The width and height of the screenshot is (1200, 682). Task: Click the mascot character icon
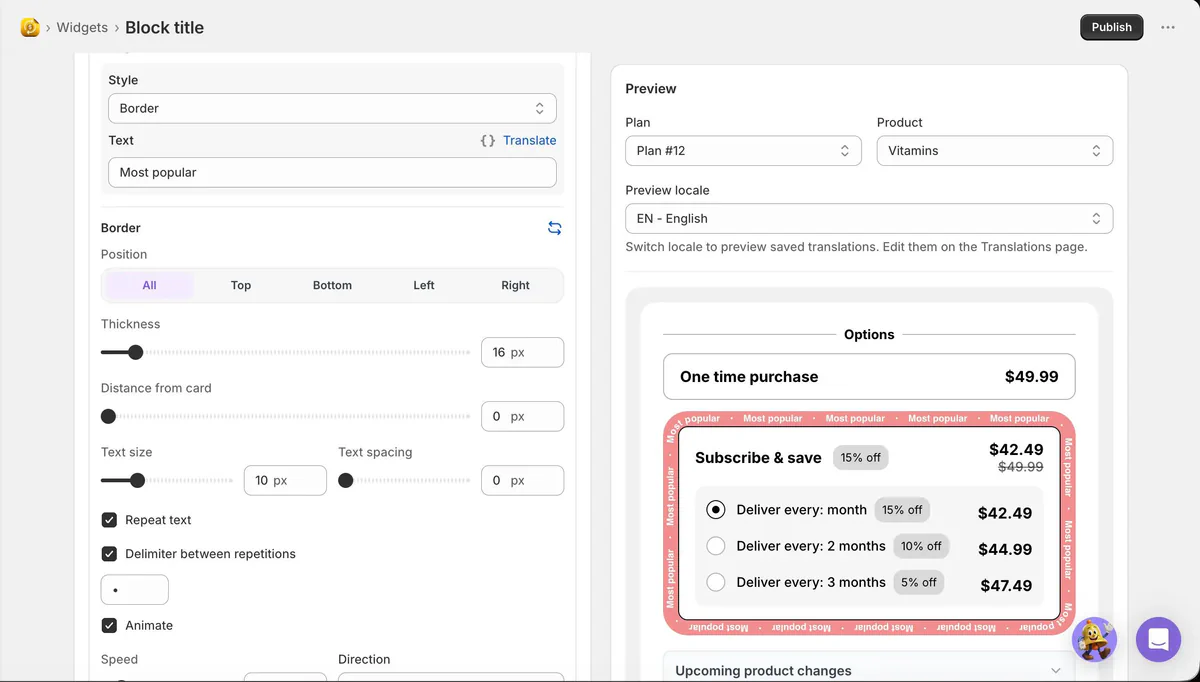click(x=1094, y=639)
